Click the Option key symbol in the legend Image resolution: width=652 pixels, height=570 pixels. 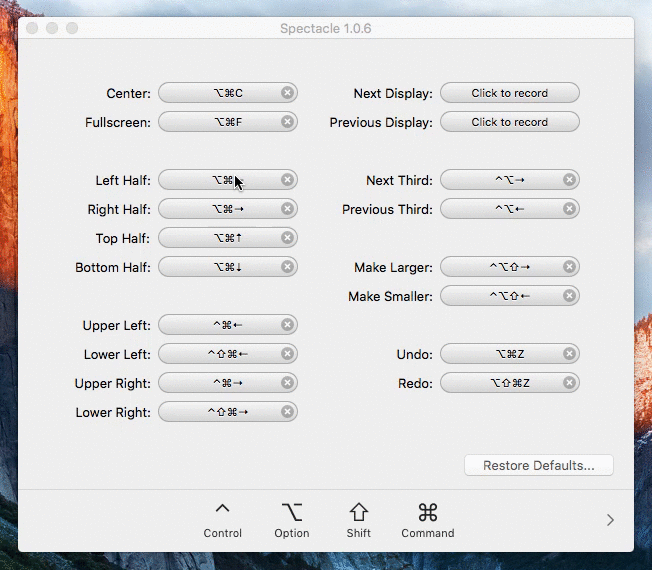(x=291, y=512)
